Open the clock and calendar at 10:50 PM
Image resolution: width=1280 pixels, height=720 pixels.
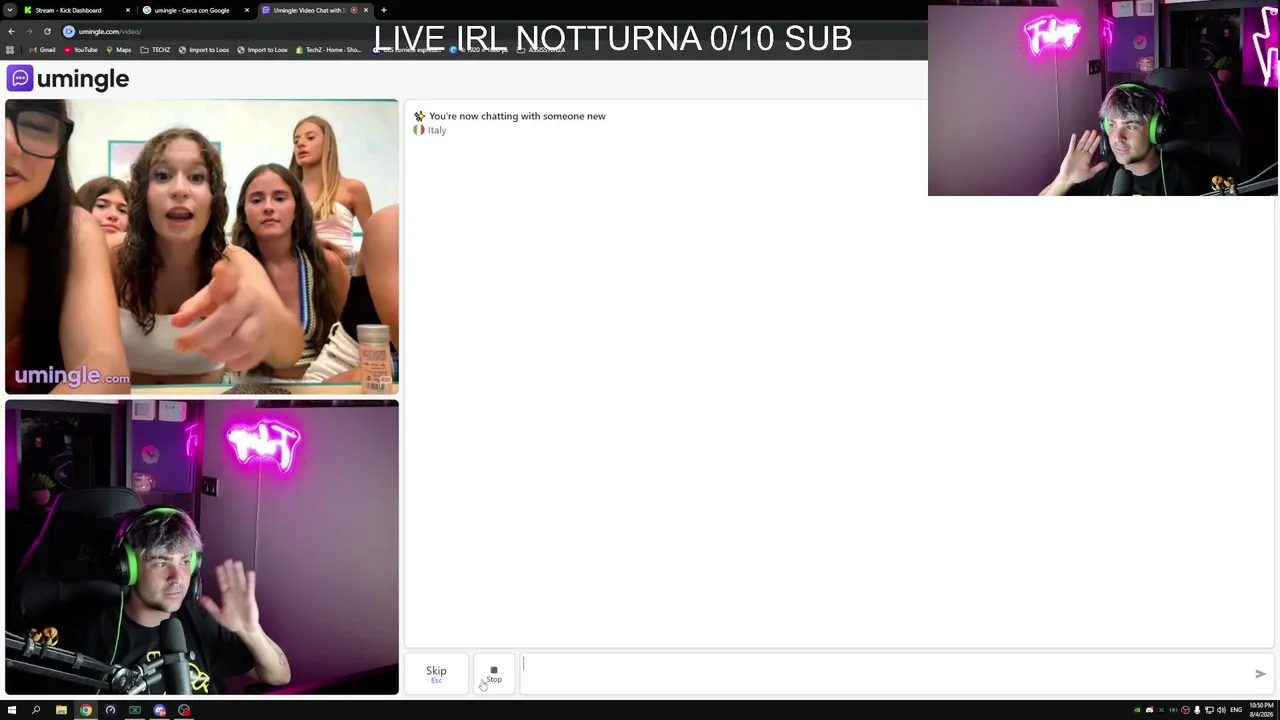coord(1261,710)
